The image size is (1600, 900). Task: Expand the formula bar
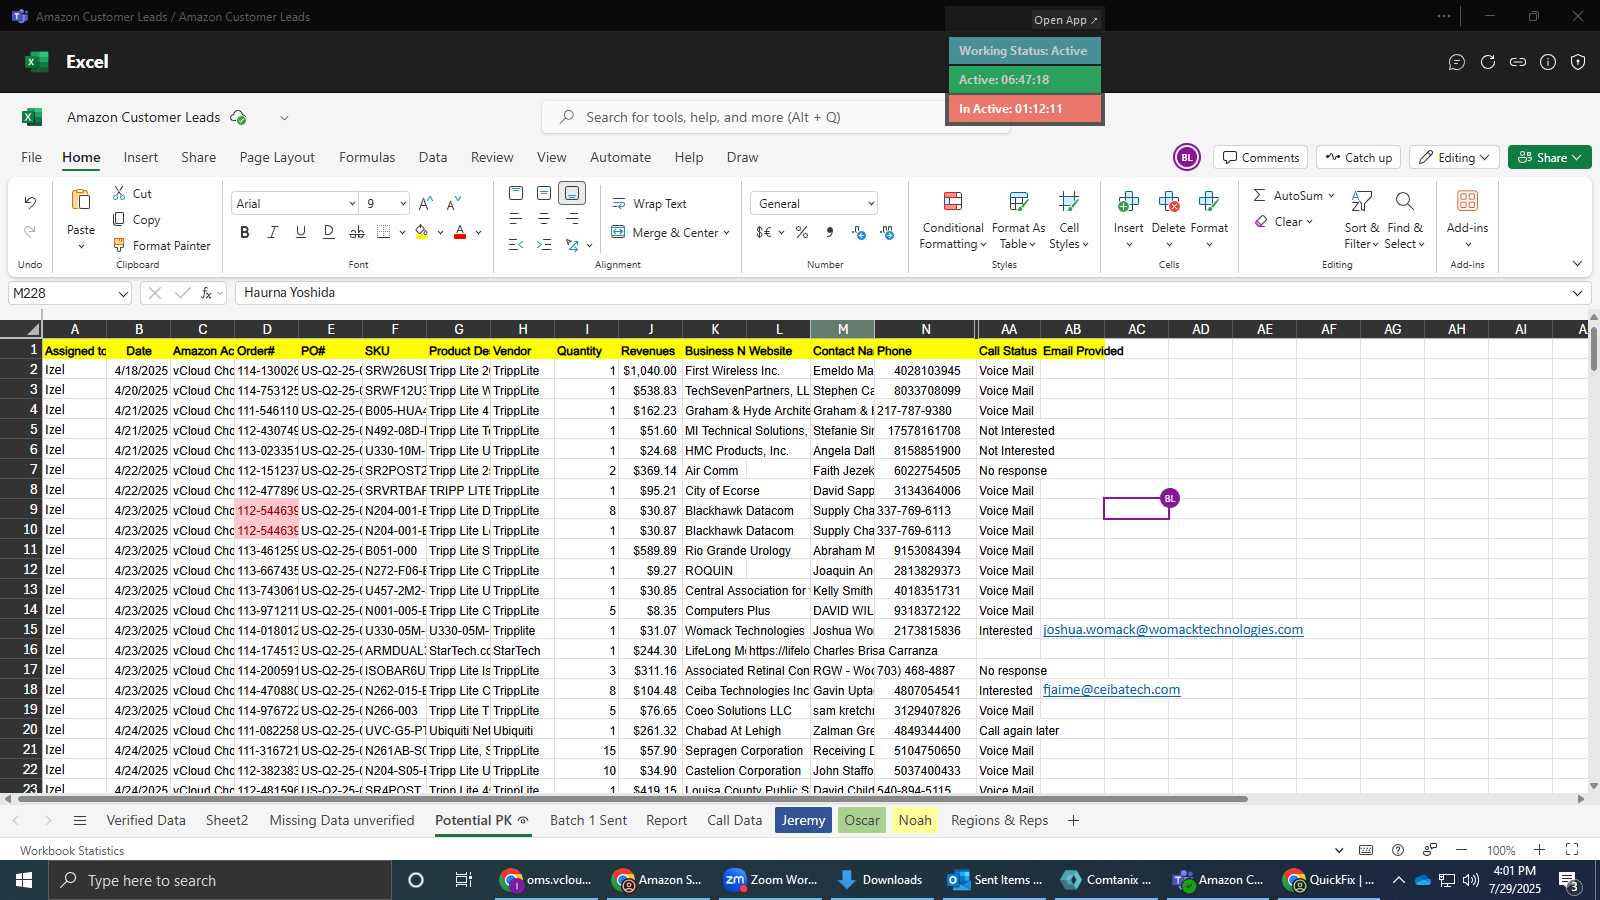point(1577,293)
